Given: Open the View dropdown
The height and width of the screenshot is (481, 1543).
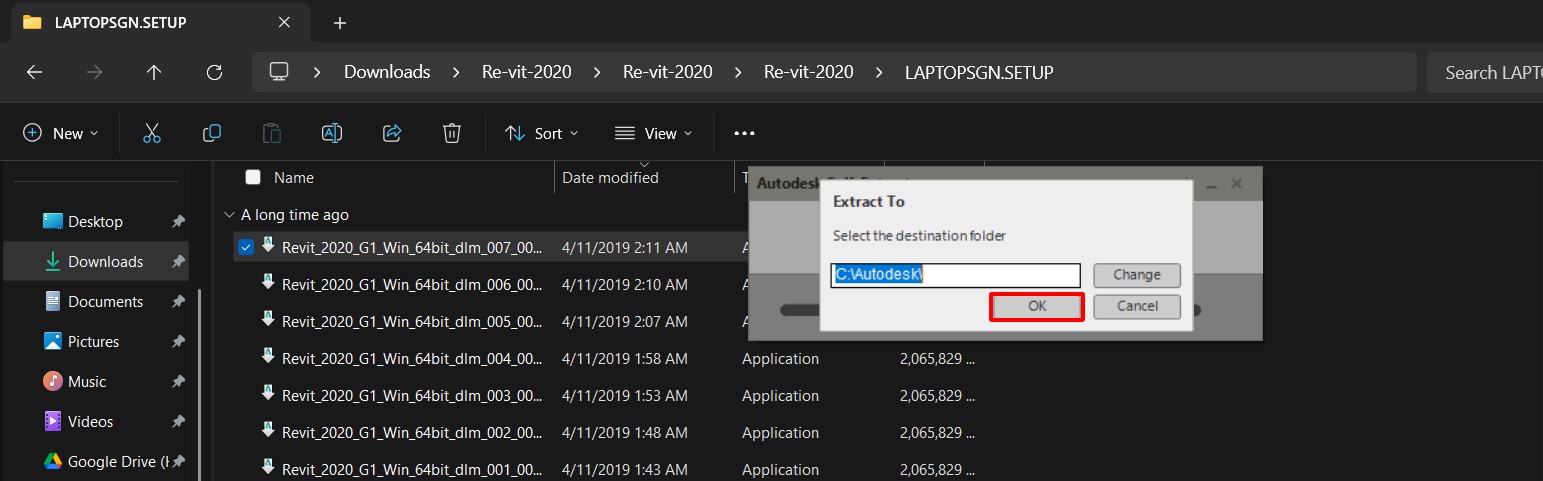Looking at the screenshot, I should [653, 133].
